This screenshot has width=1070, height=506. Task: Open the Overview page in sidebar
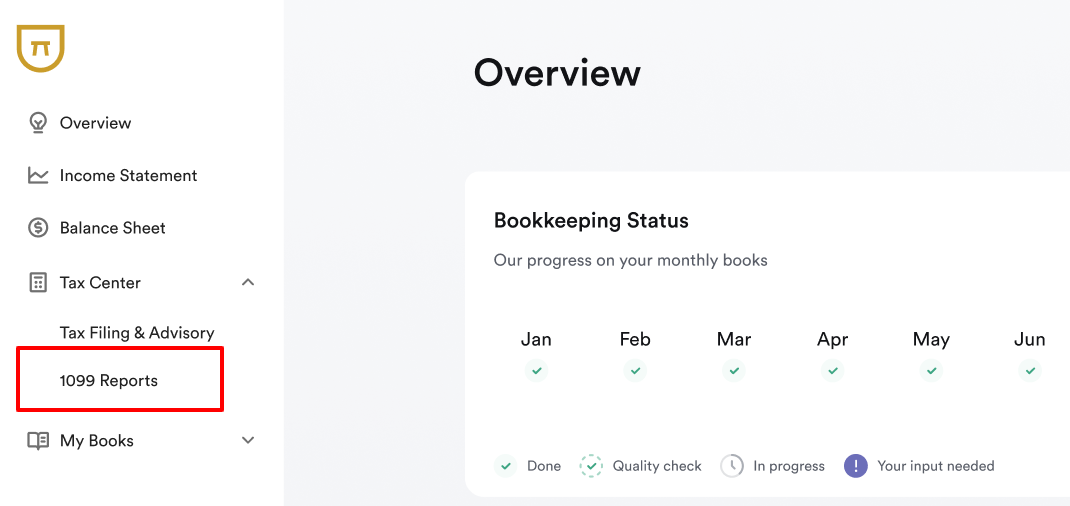click(x=95, y=123)
